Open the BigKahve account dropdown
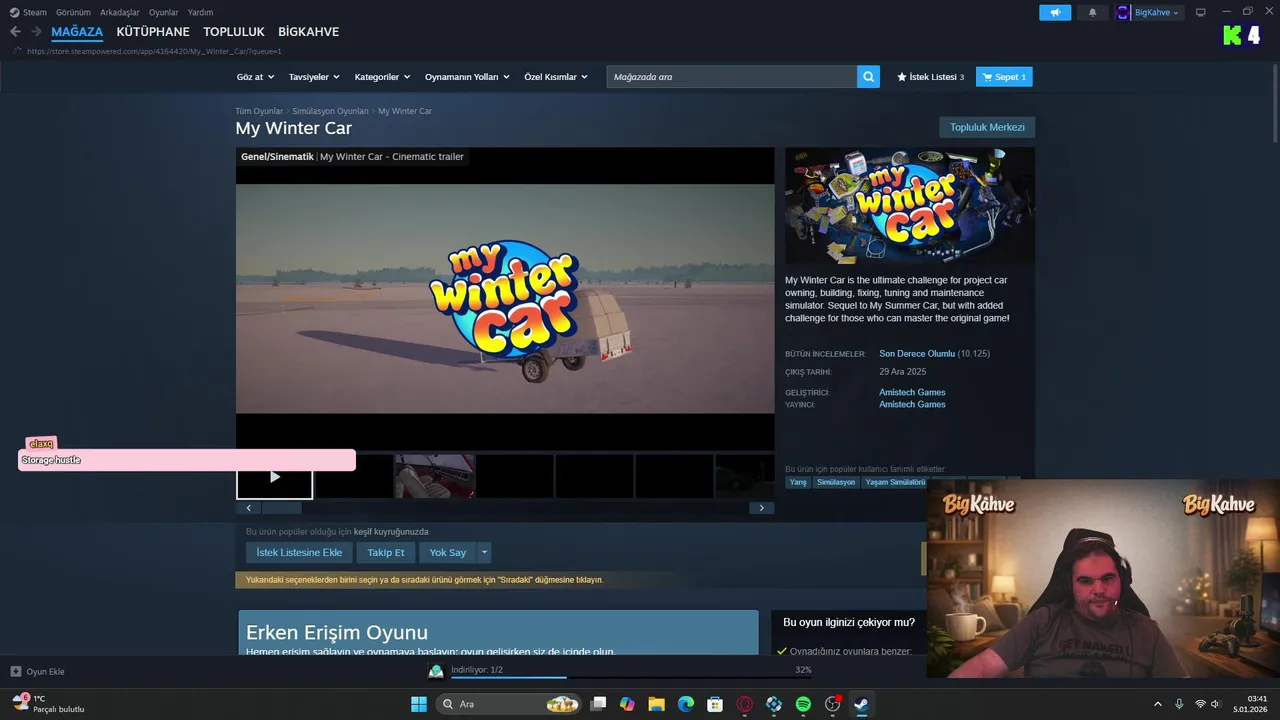Viewport: 1280px width, 720px height. [x=1149, y=13]
